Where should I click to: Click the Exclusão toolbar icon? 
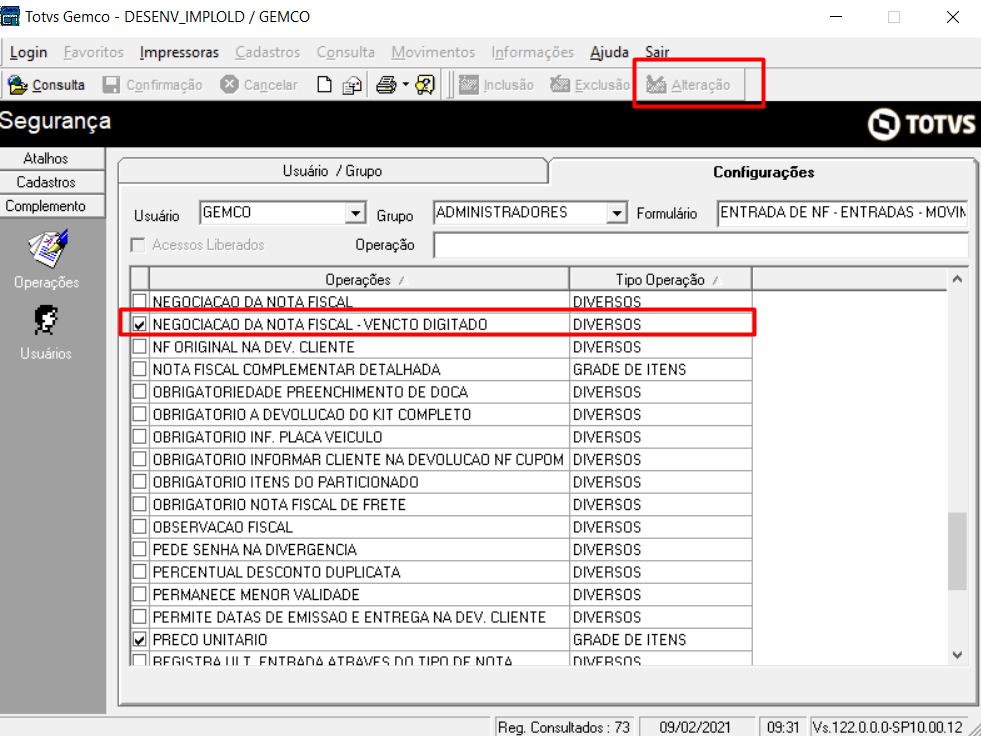[560, 84]
